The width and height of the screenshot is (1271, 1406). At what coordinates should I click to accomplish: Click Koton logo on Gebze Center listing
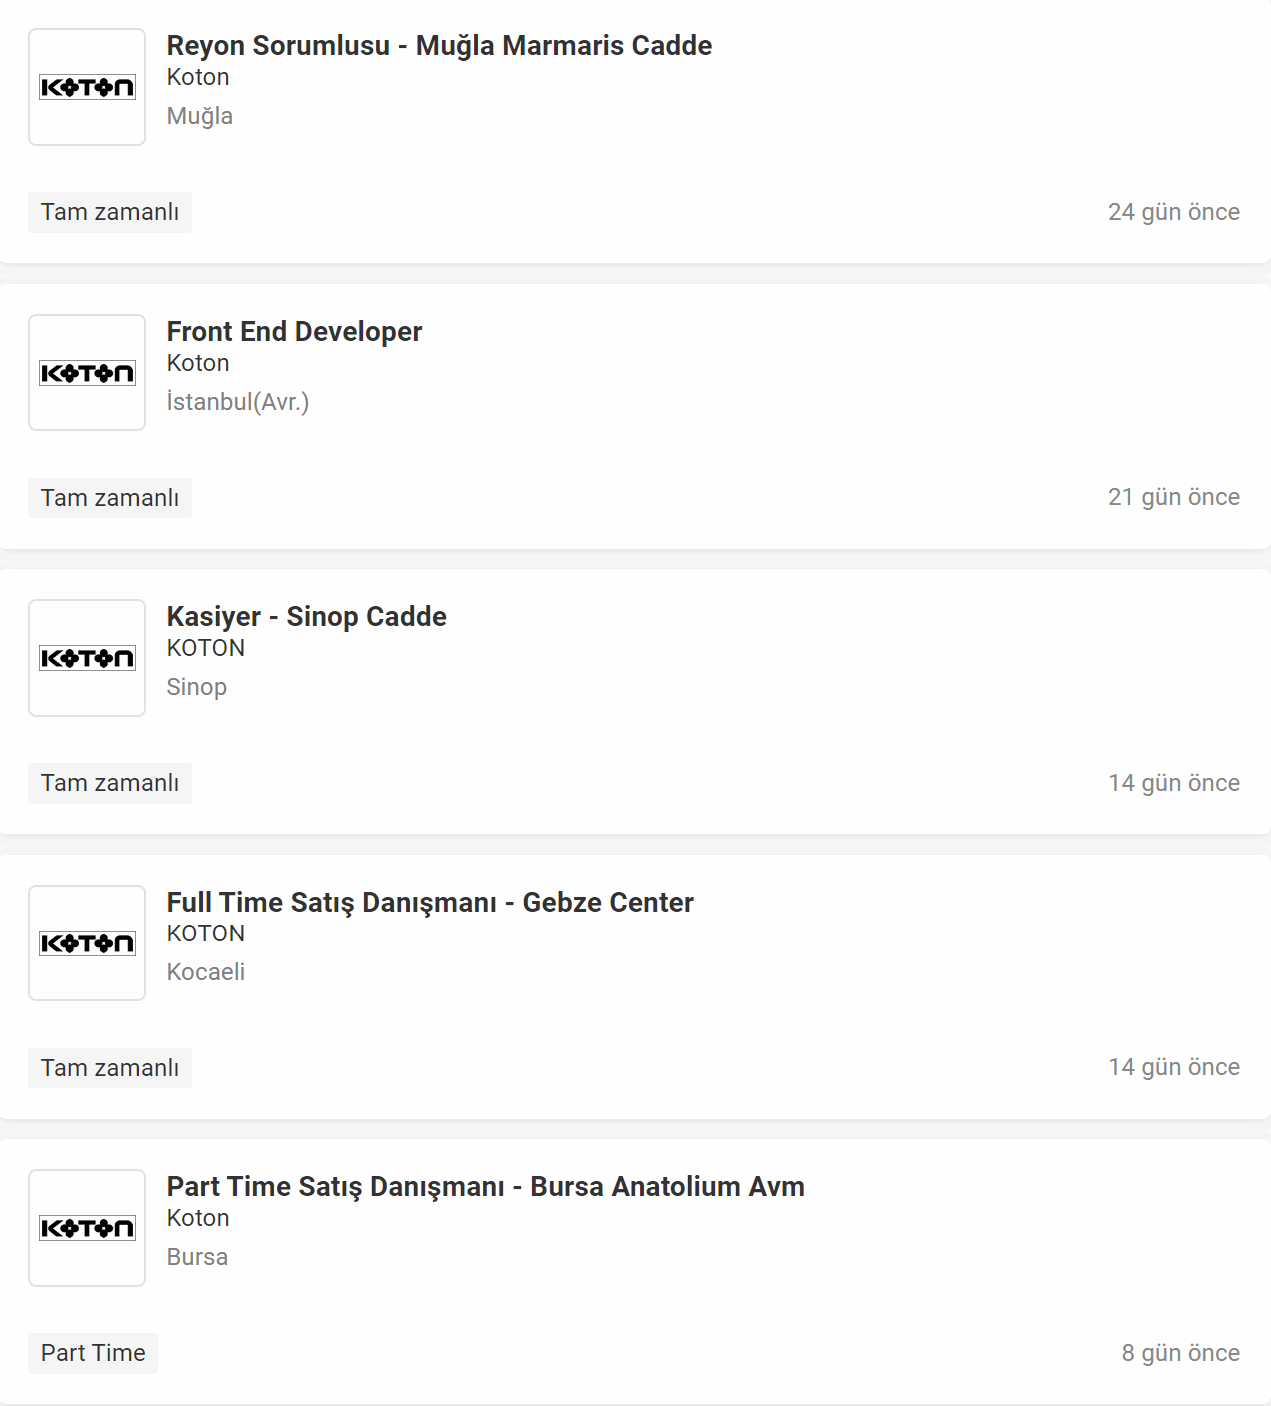87,943
